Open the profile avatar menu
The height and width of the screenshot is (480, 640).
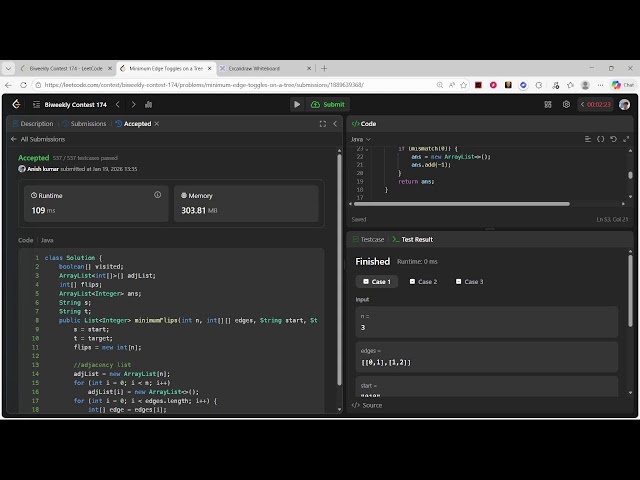coord(624,104)
